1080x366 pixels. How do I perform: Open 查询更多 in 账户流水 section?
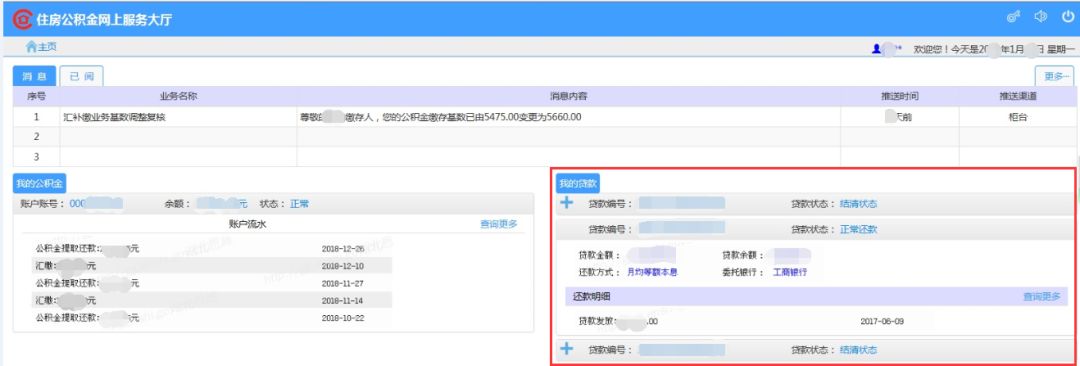499,223
